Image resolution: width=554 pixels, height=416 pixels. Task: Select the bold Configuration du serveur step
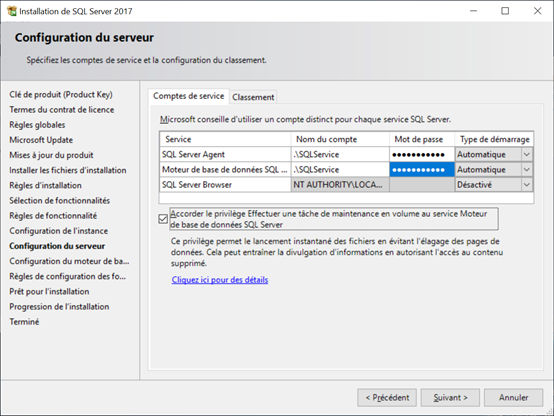click(x=57, y=246)
